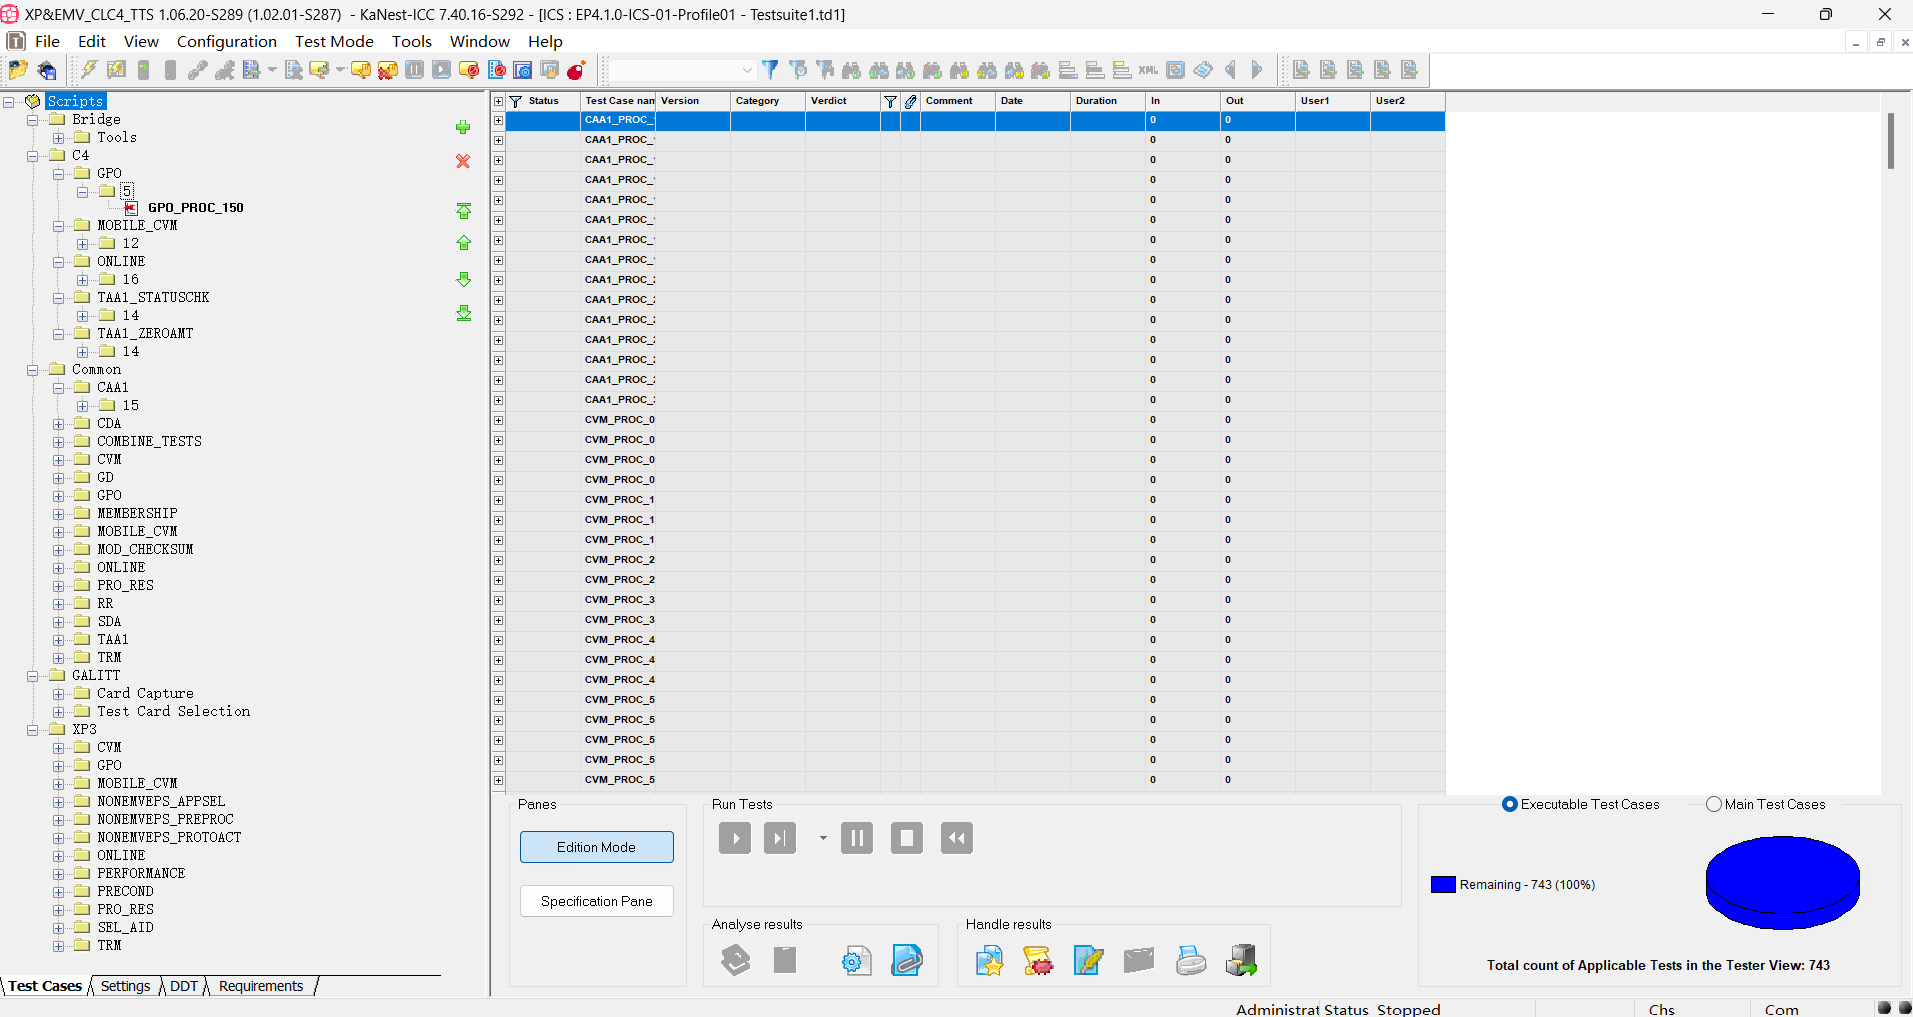The image size is (1913, 1017).
Task: Click the printer icon in Handle results
Action: (1190, 961)
